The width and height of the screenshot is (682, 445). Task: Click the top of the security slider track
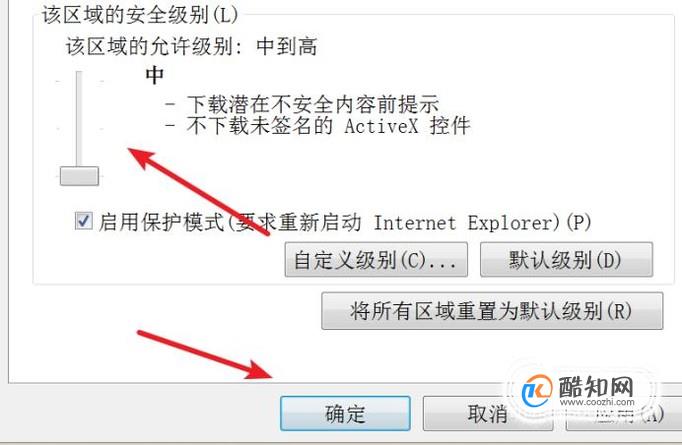pyautogui.click(x=79, y=75)
